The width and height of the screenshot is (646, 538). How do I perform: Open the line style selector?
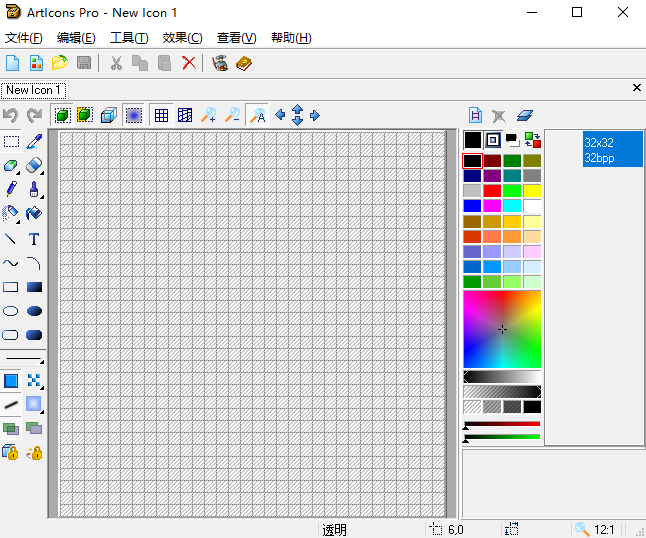tap(24, 359)
